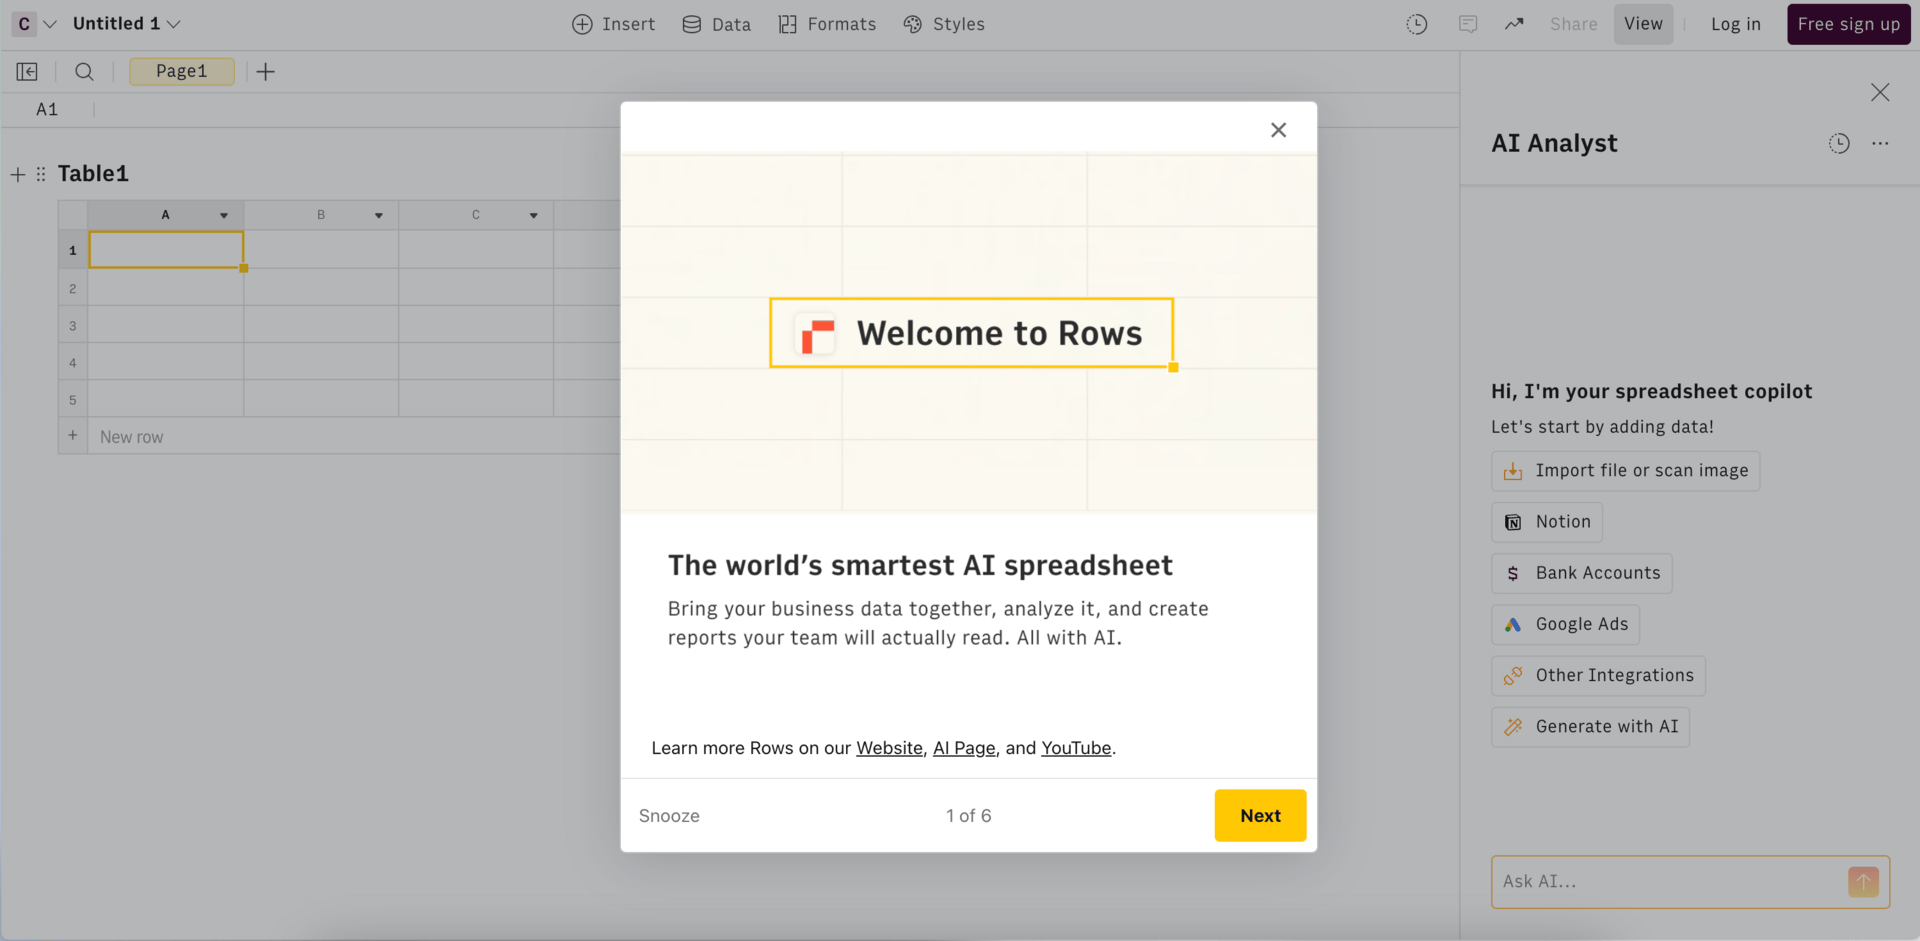Open AI Analyst more options ellipsis
This screenshot has width=1920, height=941.
pyautogui.click(x=1880, y=144)
